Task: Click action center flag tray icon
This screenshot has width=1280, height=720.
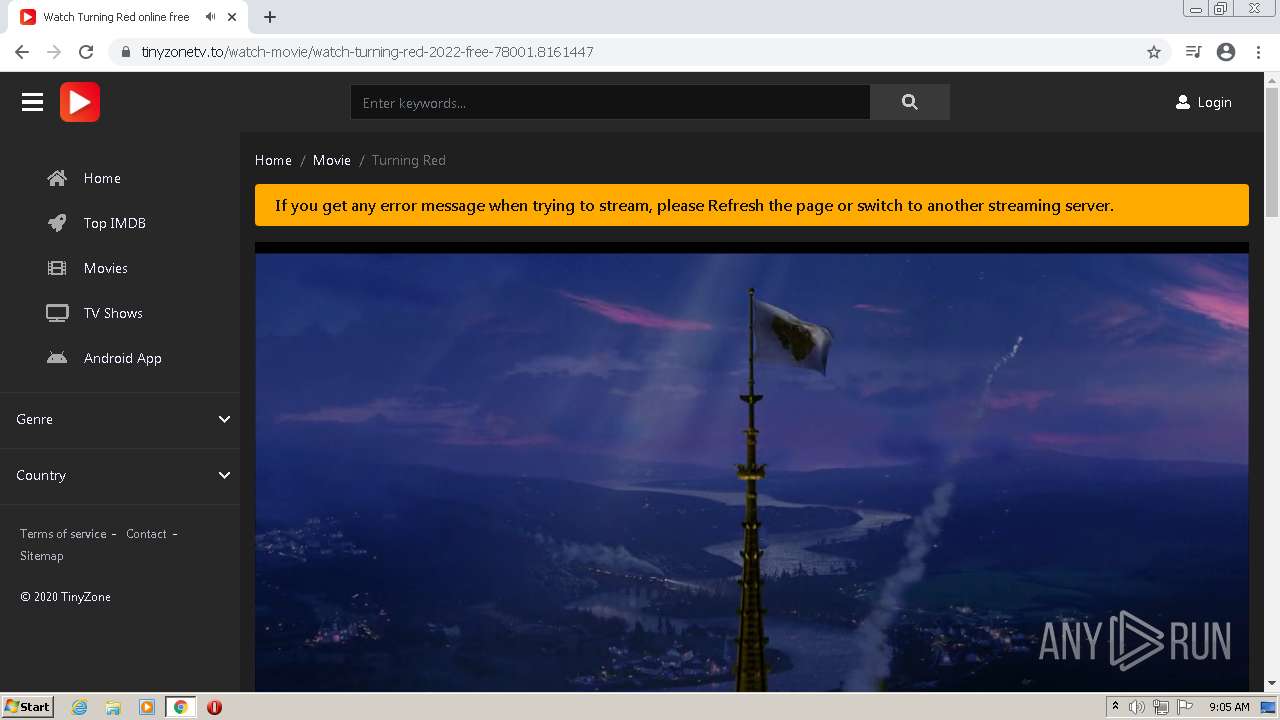Action: [1185, 707]
